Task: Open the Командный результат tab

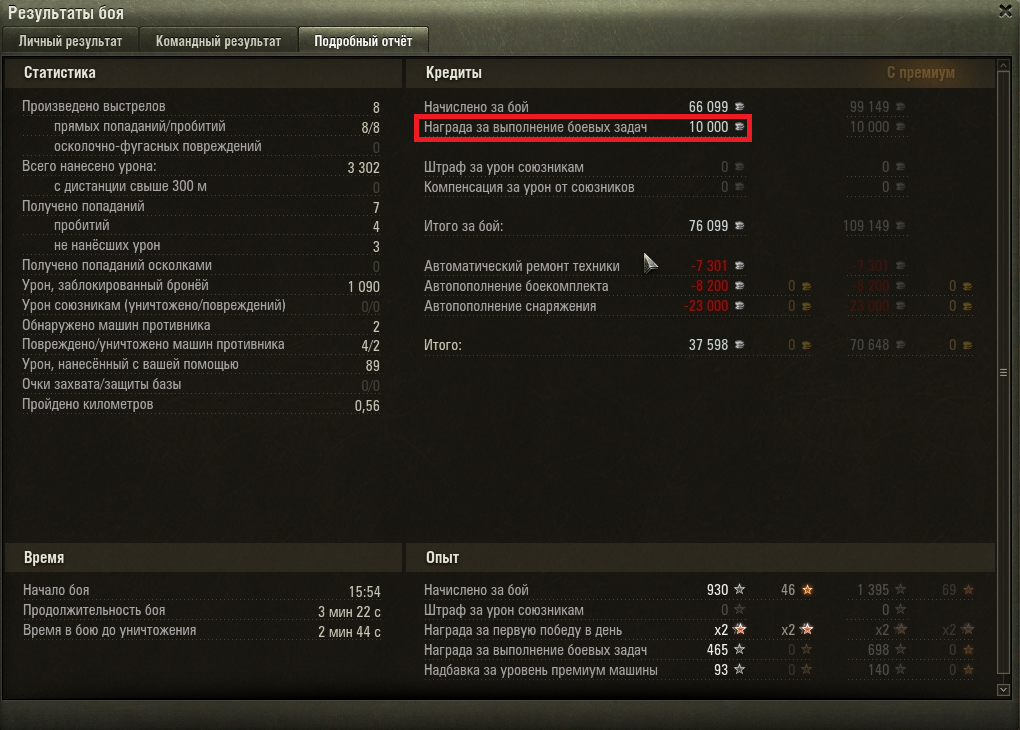Action: pyautogui.click(x=218, y=40)
